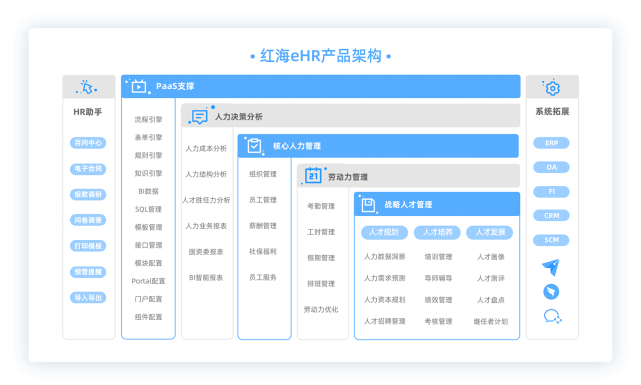Click the 表单引擎 item
This screenshot has height=385, width=641.
tap(148, 137)
